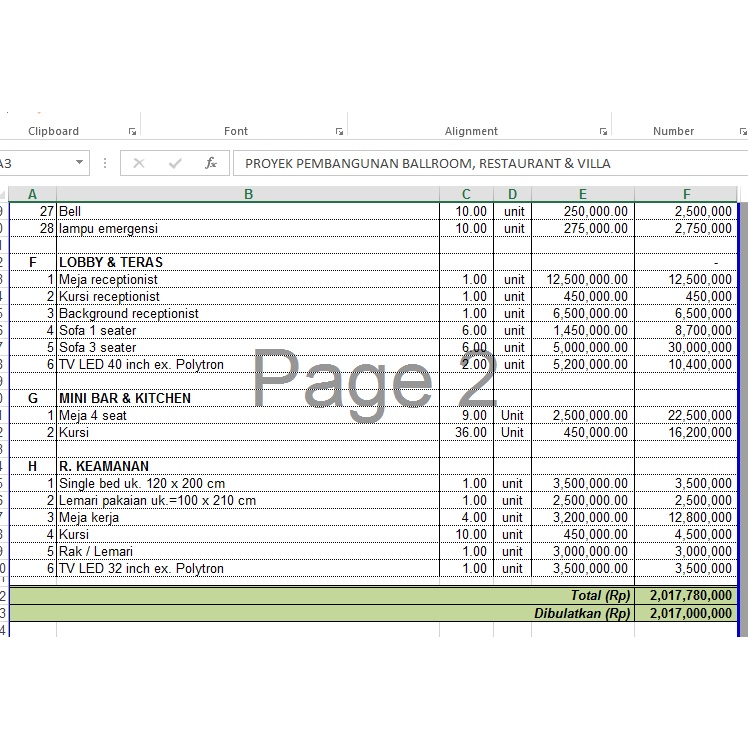This screenshot has height=748, width=748.
Task: Open the Alignment dialog launcher
Action: coord(603,132)
